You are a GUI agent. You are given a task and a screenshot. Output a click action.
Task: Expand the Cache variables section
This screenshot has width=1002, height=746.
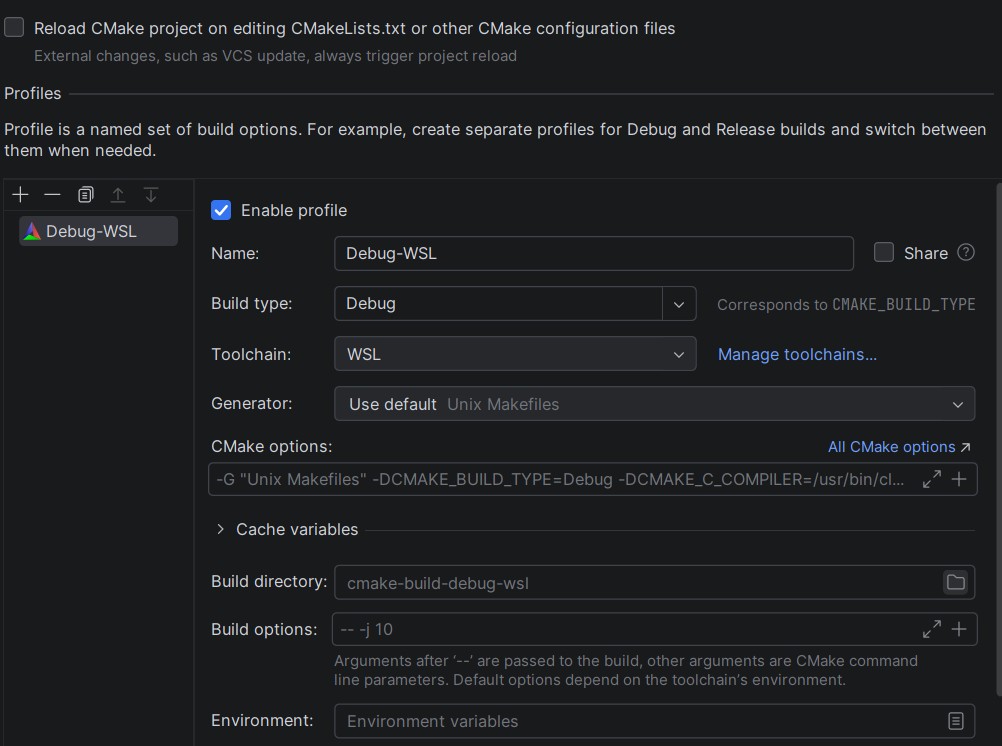coord(220,529)
